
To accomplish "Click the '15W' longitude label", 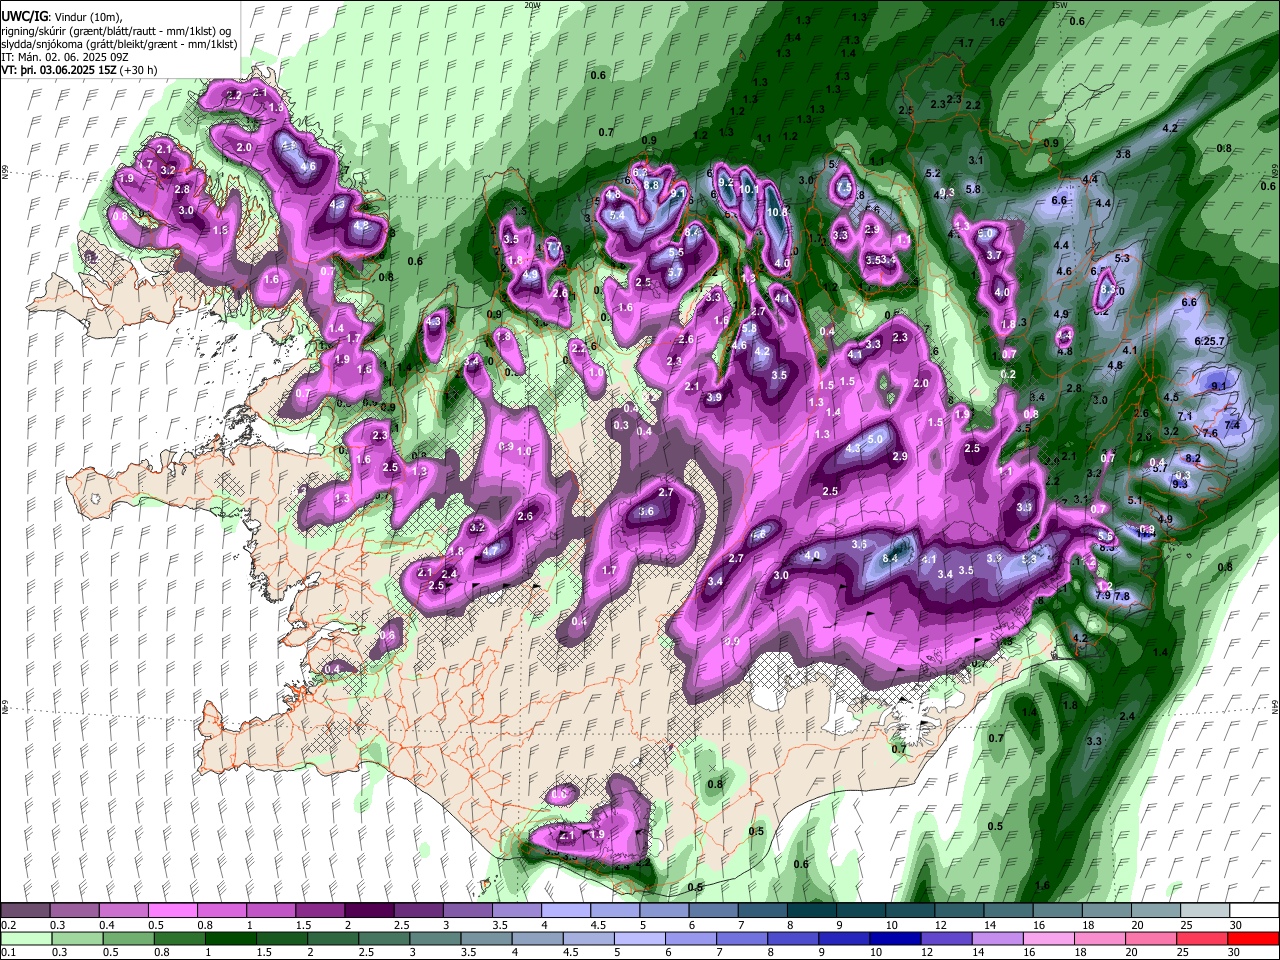I will point(1060,5).
